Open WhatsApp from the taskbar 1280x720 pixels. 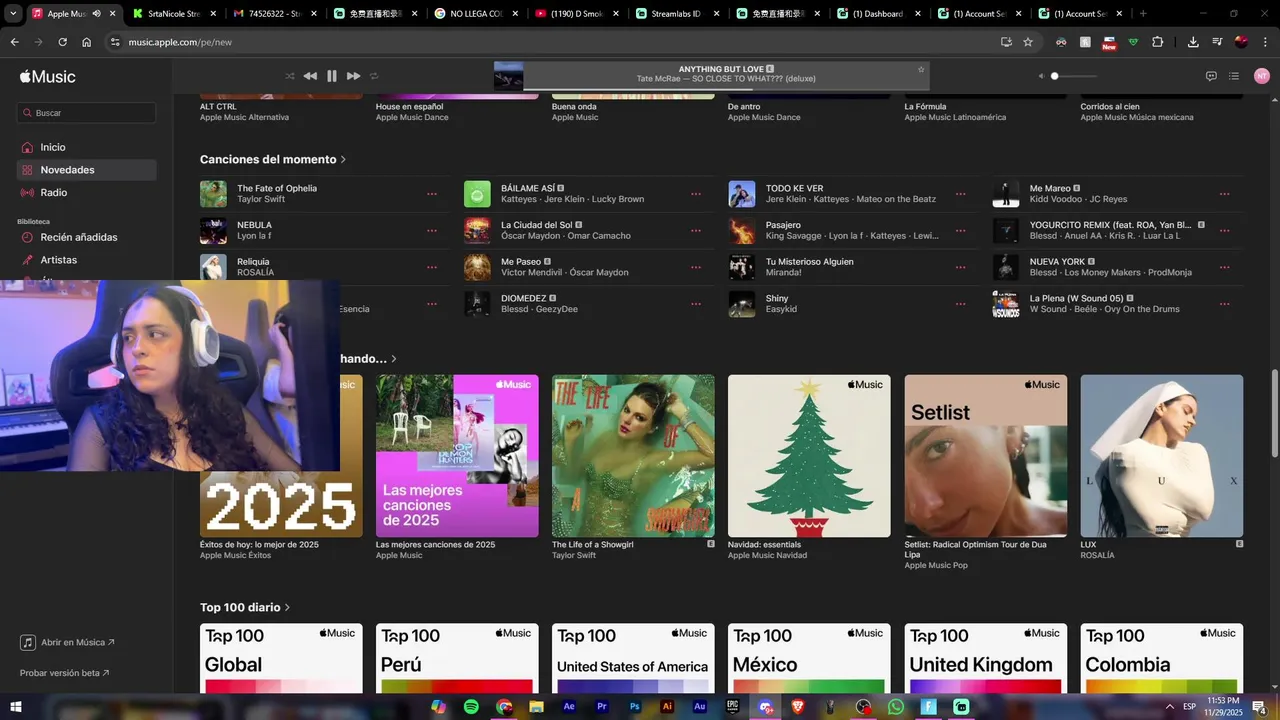pos(896,706)
